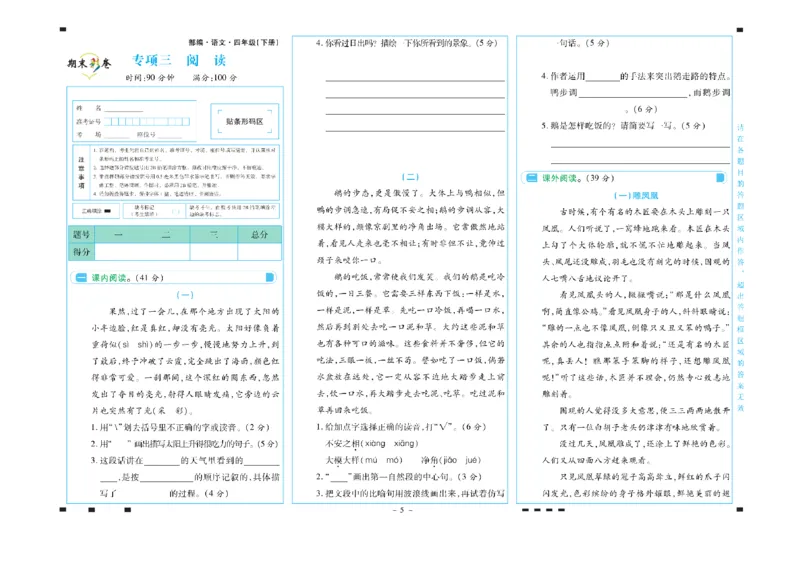Click the blue bookmark icon ending the 课内阅读 bar
The image size is (800, 566).
pyautogui.click(x=270, y=277)
